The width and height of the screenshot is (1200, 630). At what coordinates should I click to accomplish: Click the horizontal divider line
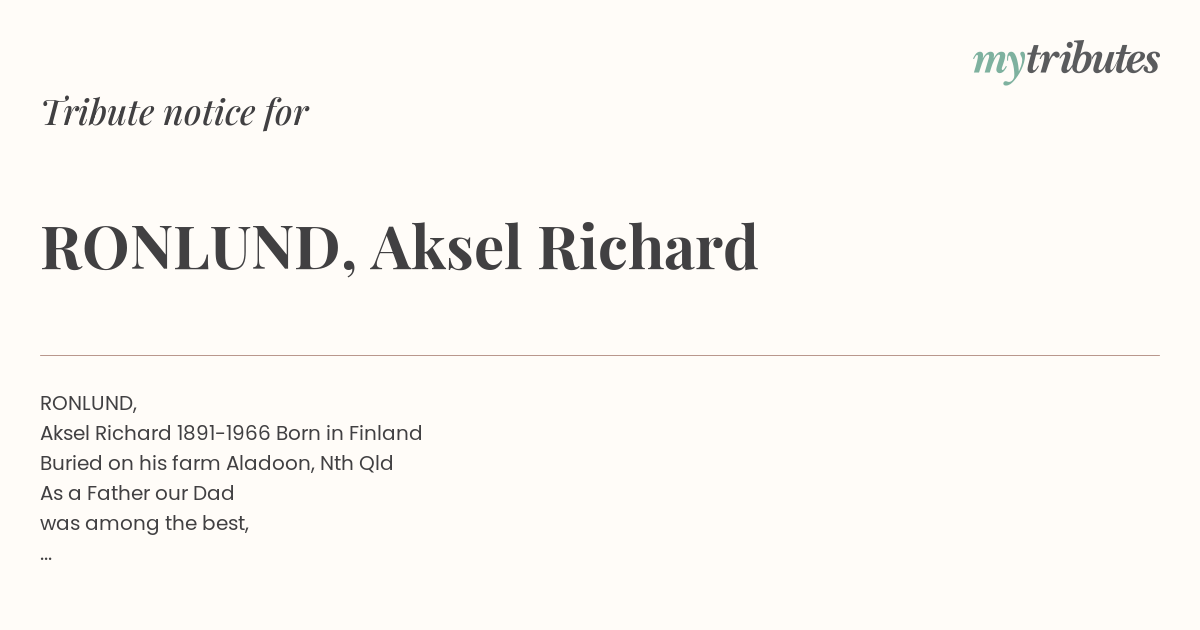(x=600, y=355)
